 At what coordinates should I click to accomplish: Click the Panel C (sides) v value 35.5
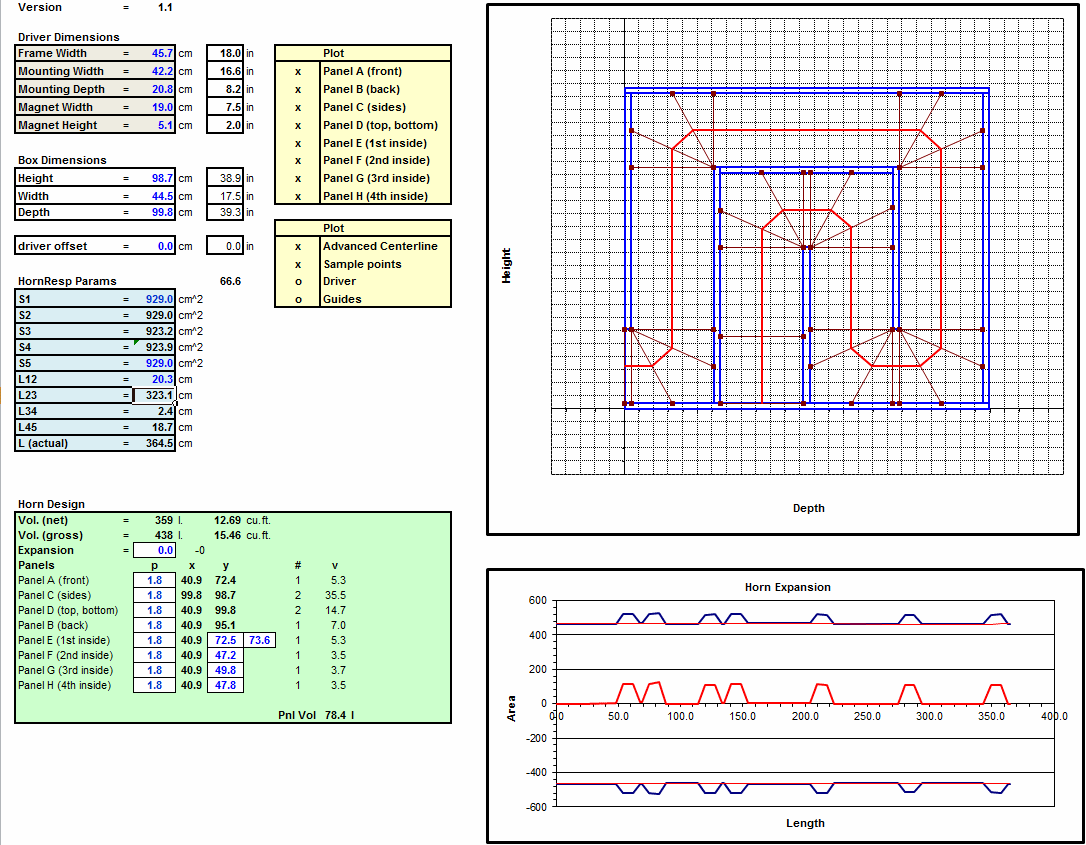coord(335,595)
